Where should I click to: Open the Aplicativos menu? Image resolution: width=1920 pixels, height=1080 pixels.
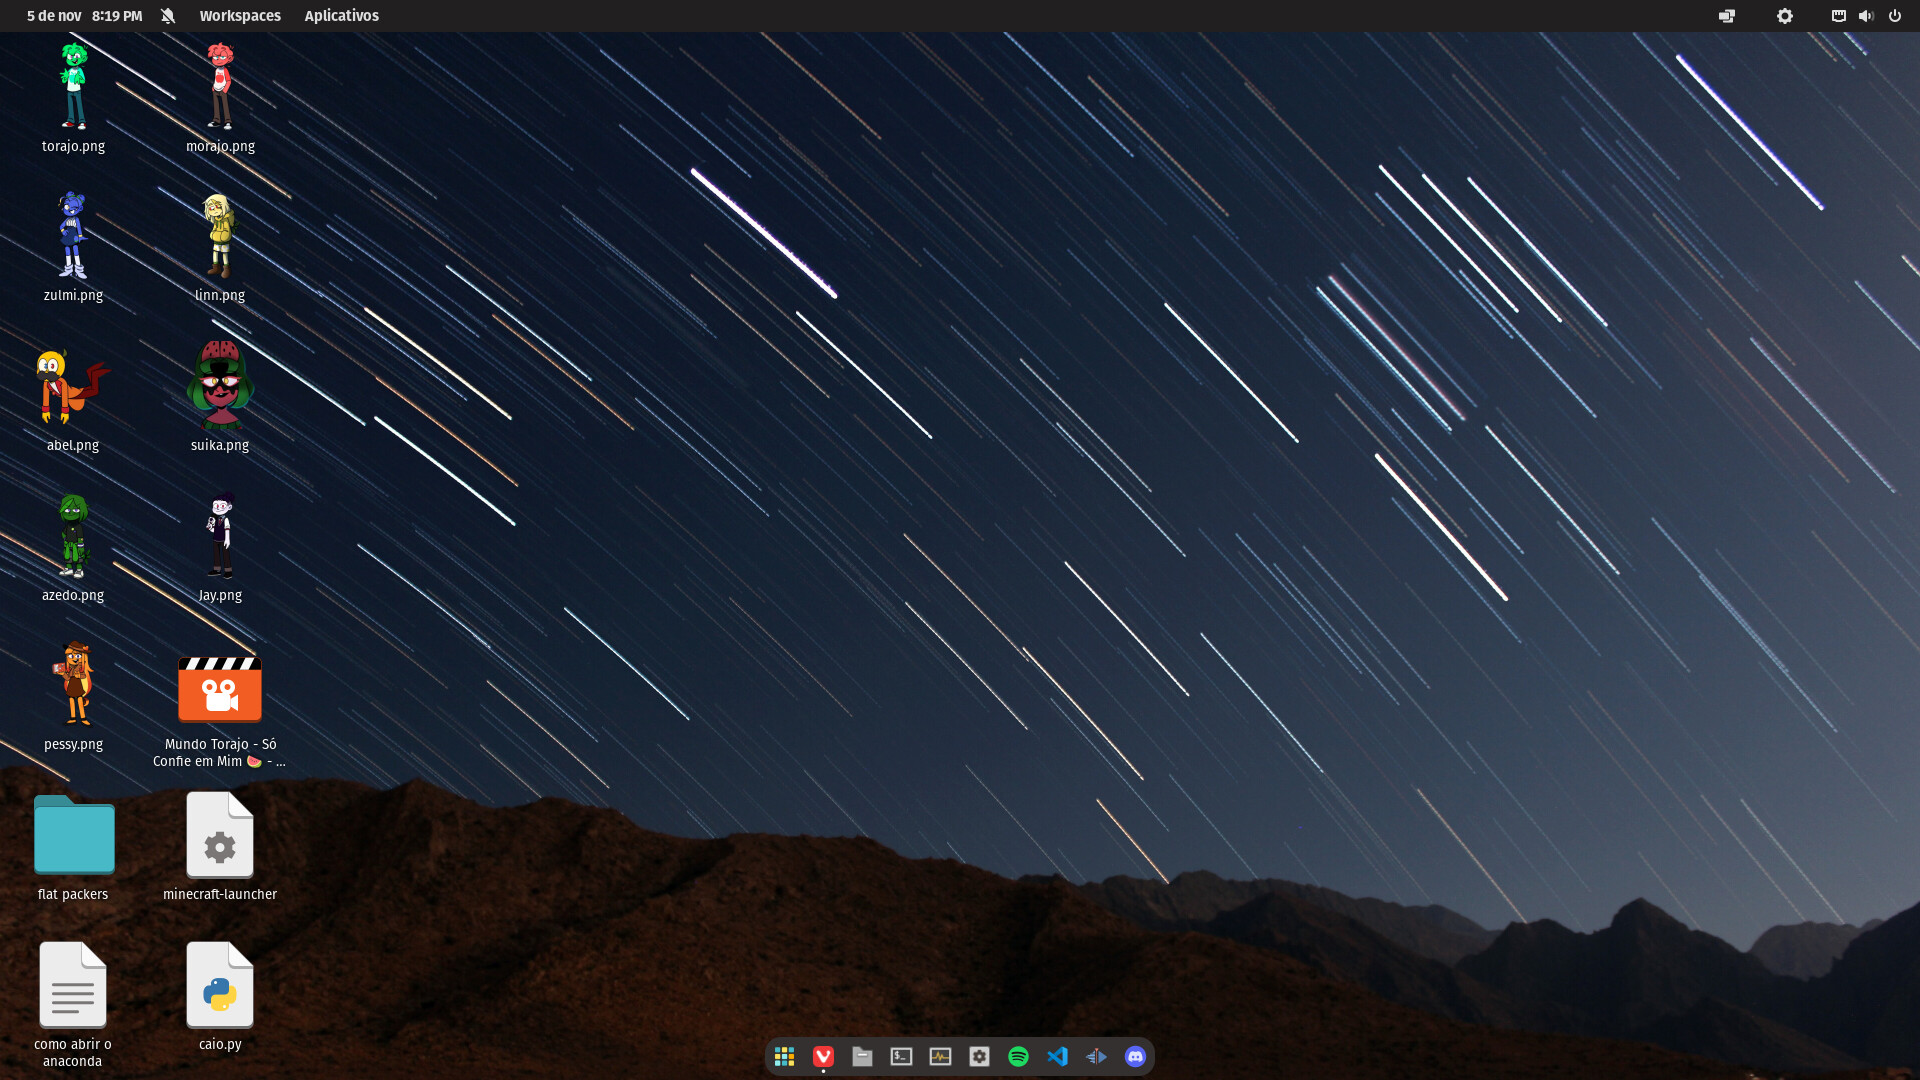pyautogui.click(x=341, y=16)
